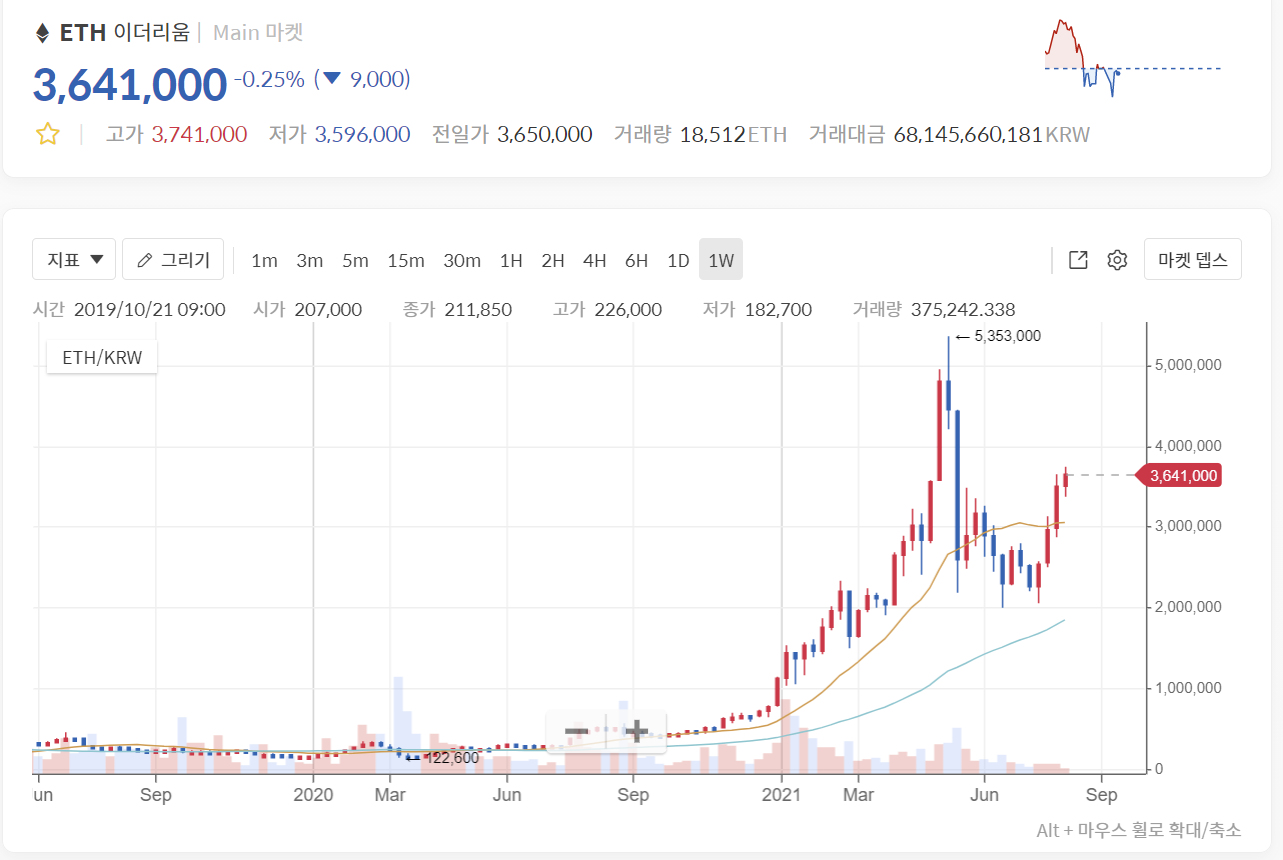Select the 4H timeframe
Image resolution: width=1283 pixels, height=860 pixels.
click(595, 261)
